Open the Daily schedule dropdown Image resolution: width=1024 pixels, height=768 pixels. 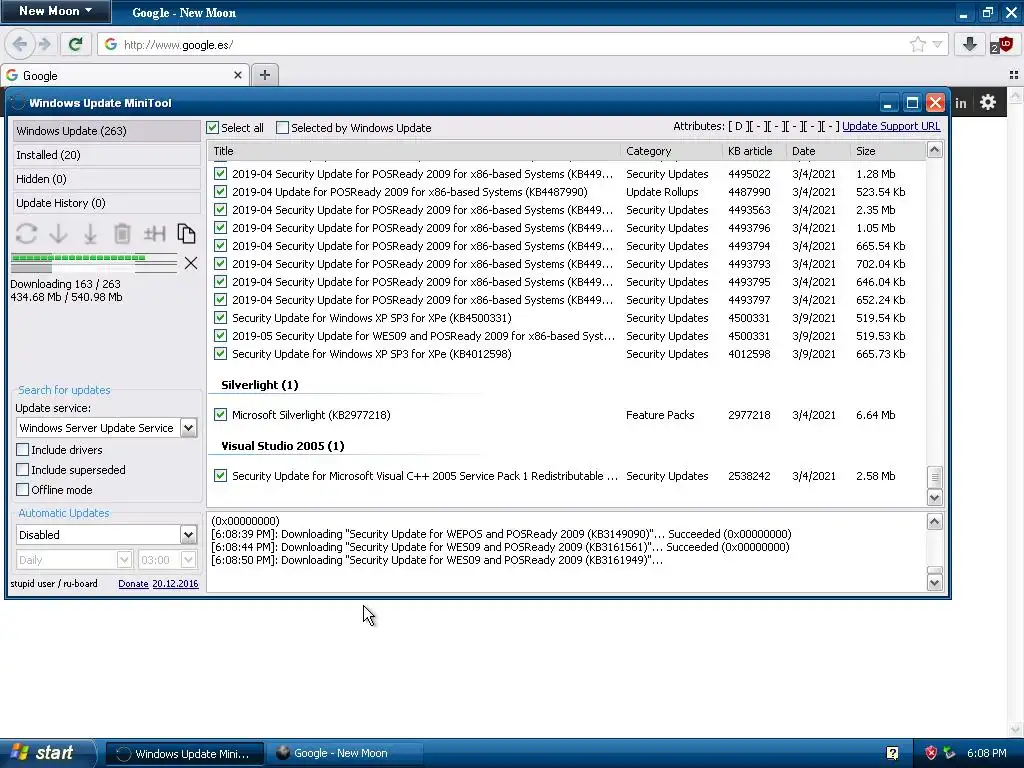pos(124,560)
